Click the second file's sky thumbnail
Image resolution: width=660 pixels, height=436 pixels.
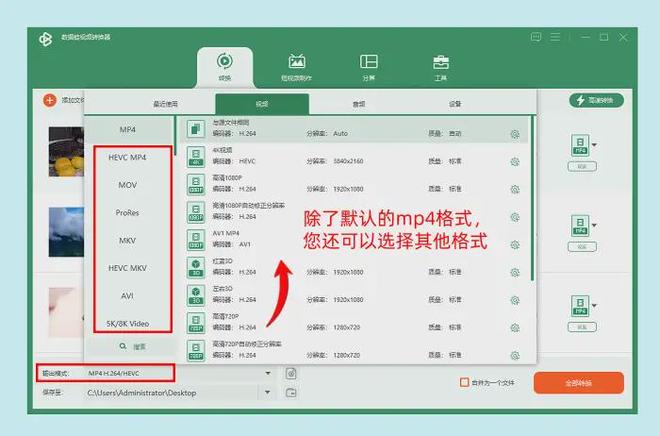pos(66,232)
